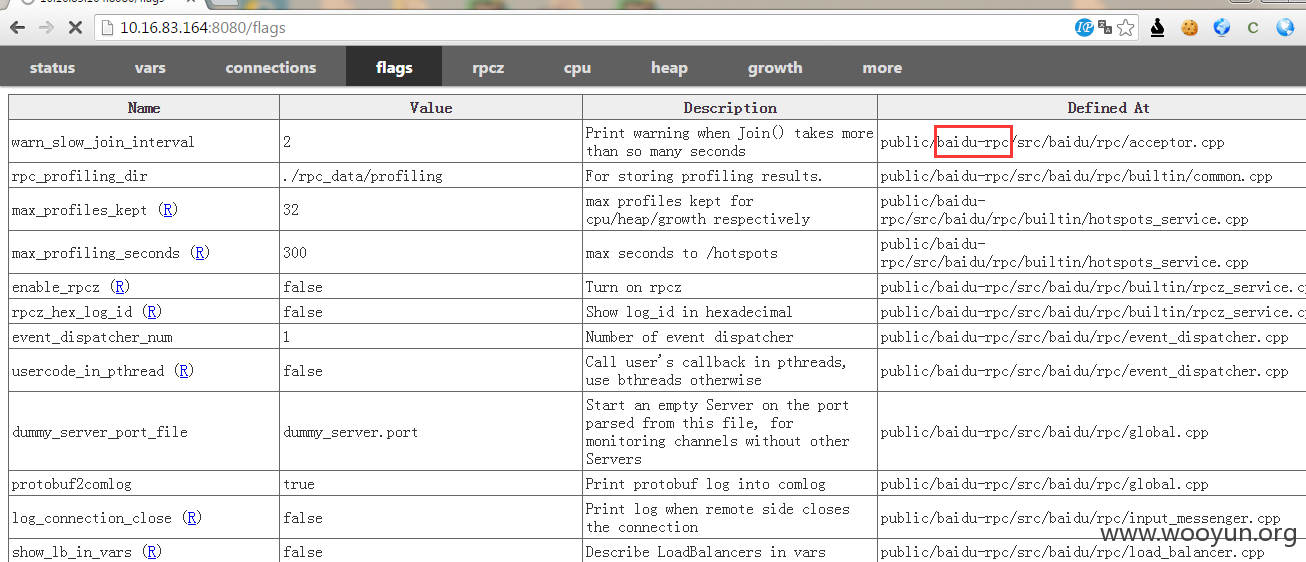This screenshot has width=1306, height=562.
Task: Click the 'Turn on rpcz' description
Action: point(634,287)
